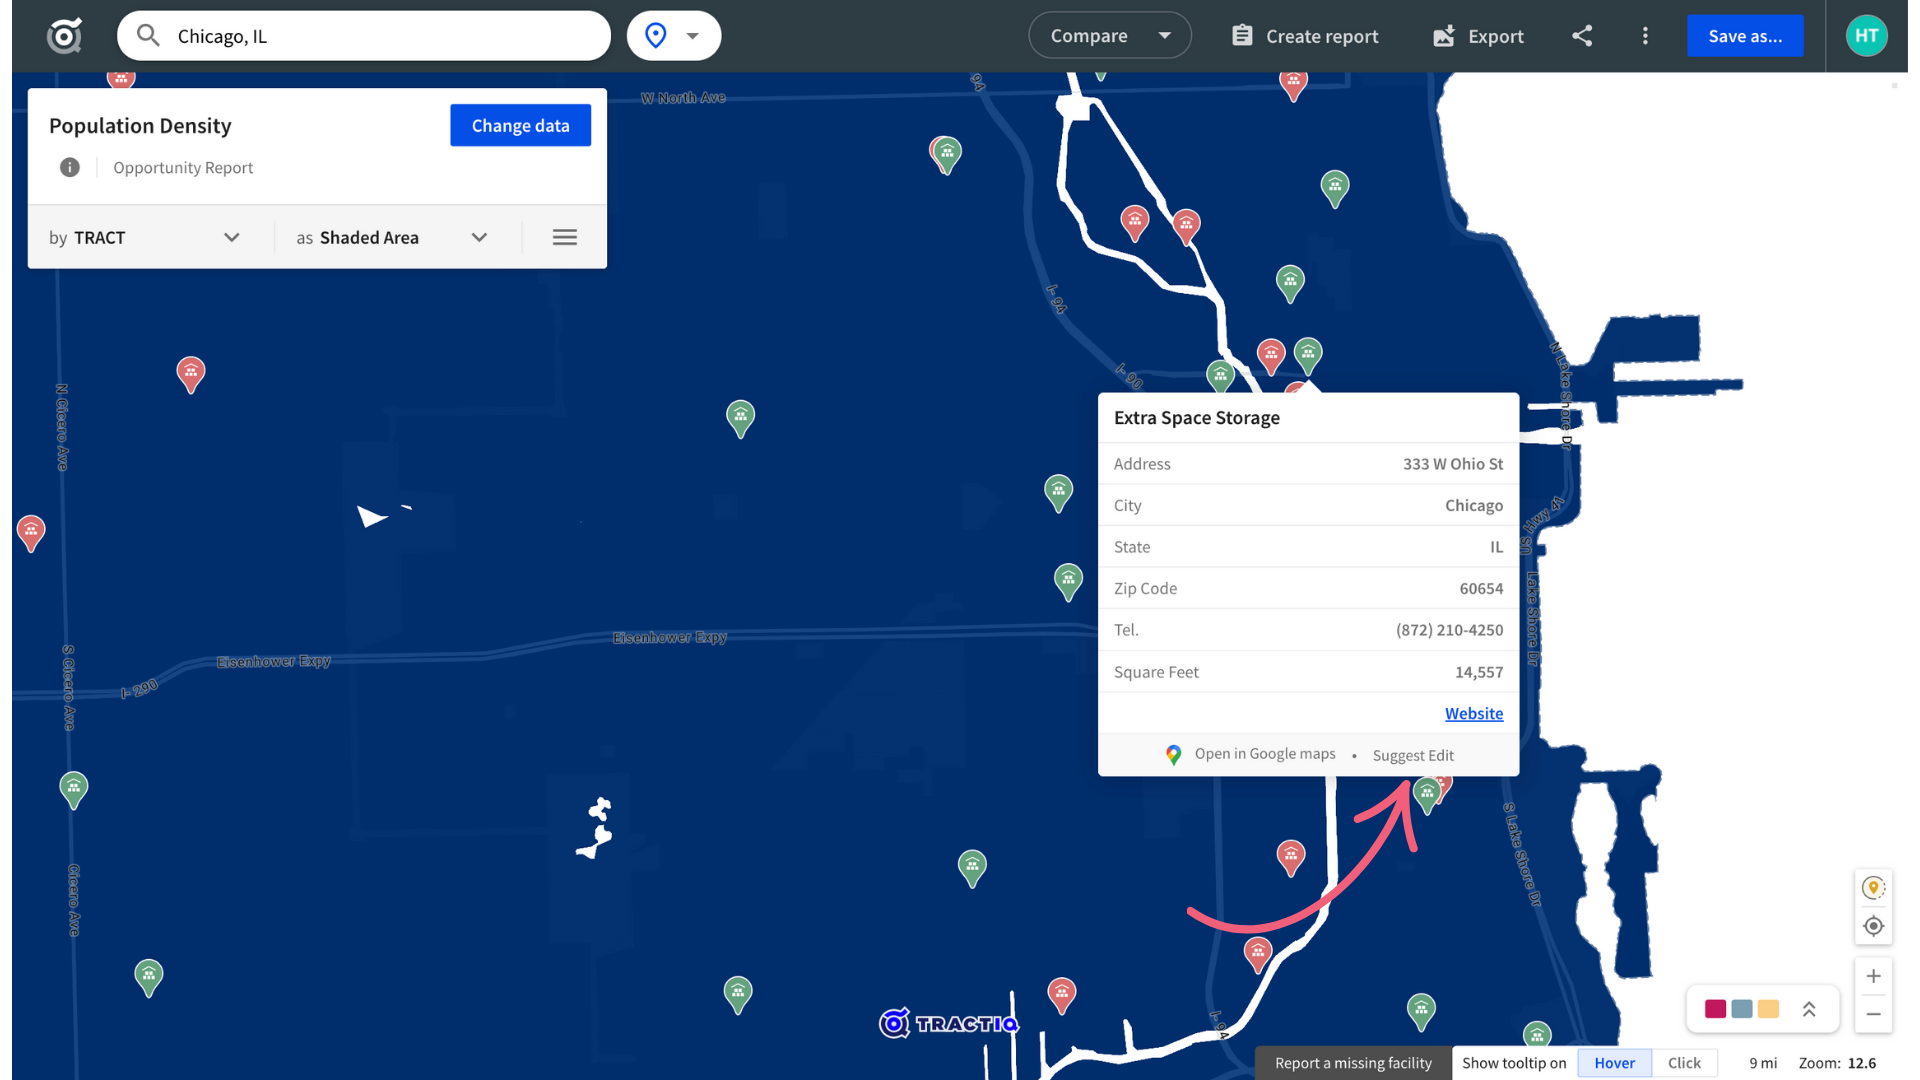Screen dimensions: 1920x1080
Task: Click the share icon
Action: [x=1582, y=36]
